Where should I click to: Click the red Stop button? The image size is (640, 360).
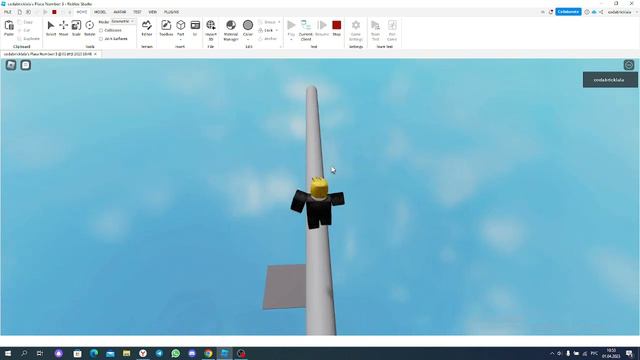pos(336,28)
